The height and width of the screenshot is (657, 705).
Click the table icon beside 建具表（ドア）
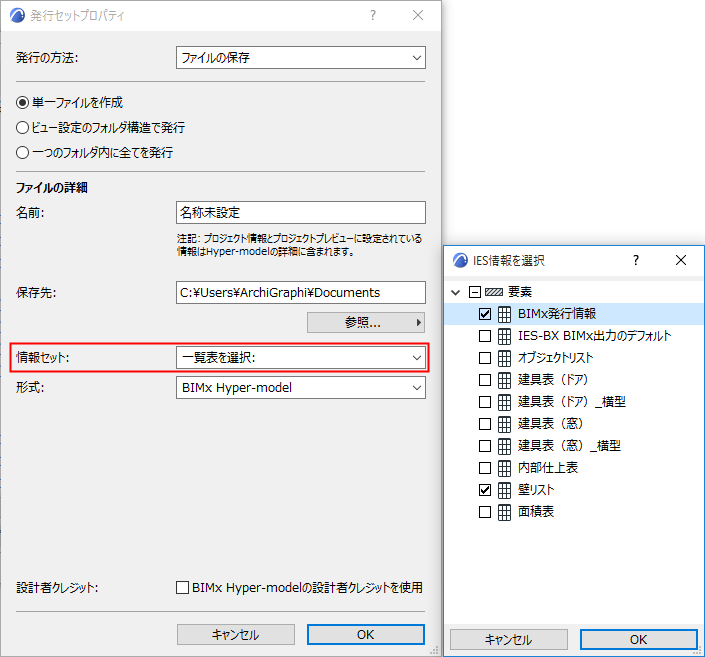click(504, 380)
